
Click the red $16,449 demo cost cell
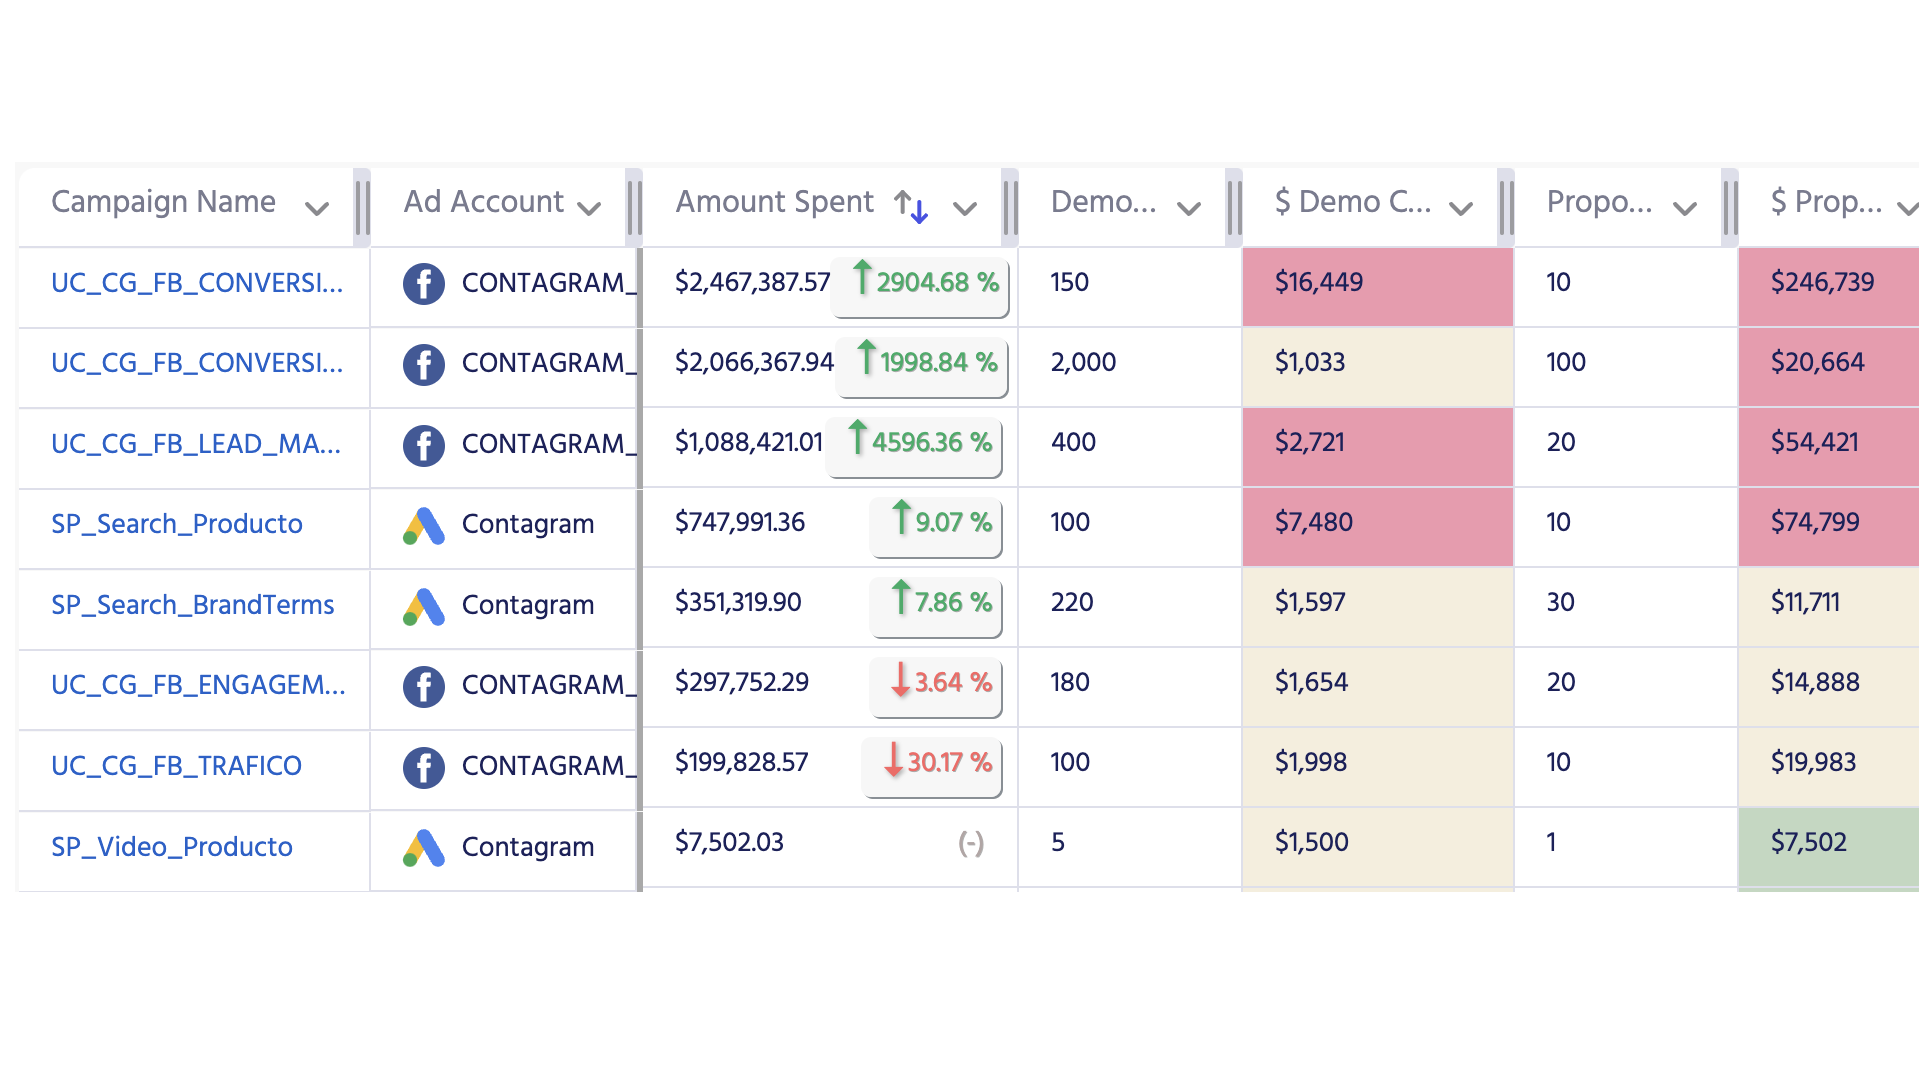(1377, 284)
